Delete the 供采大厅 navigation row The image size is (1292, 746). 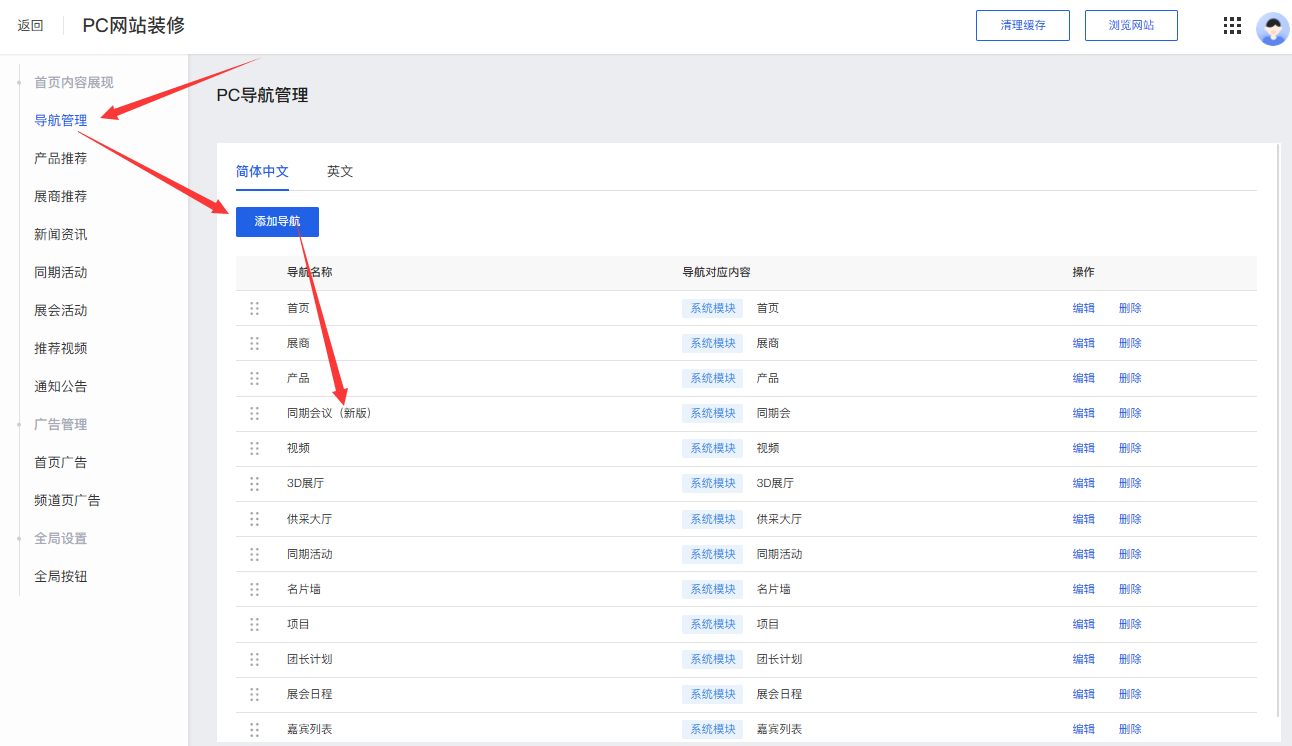tap(1130, 519)
